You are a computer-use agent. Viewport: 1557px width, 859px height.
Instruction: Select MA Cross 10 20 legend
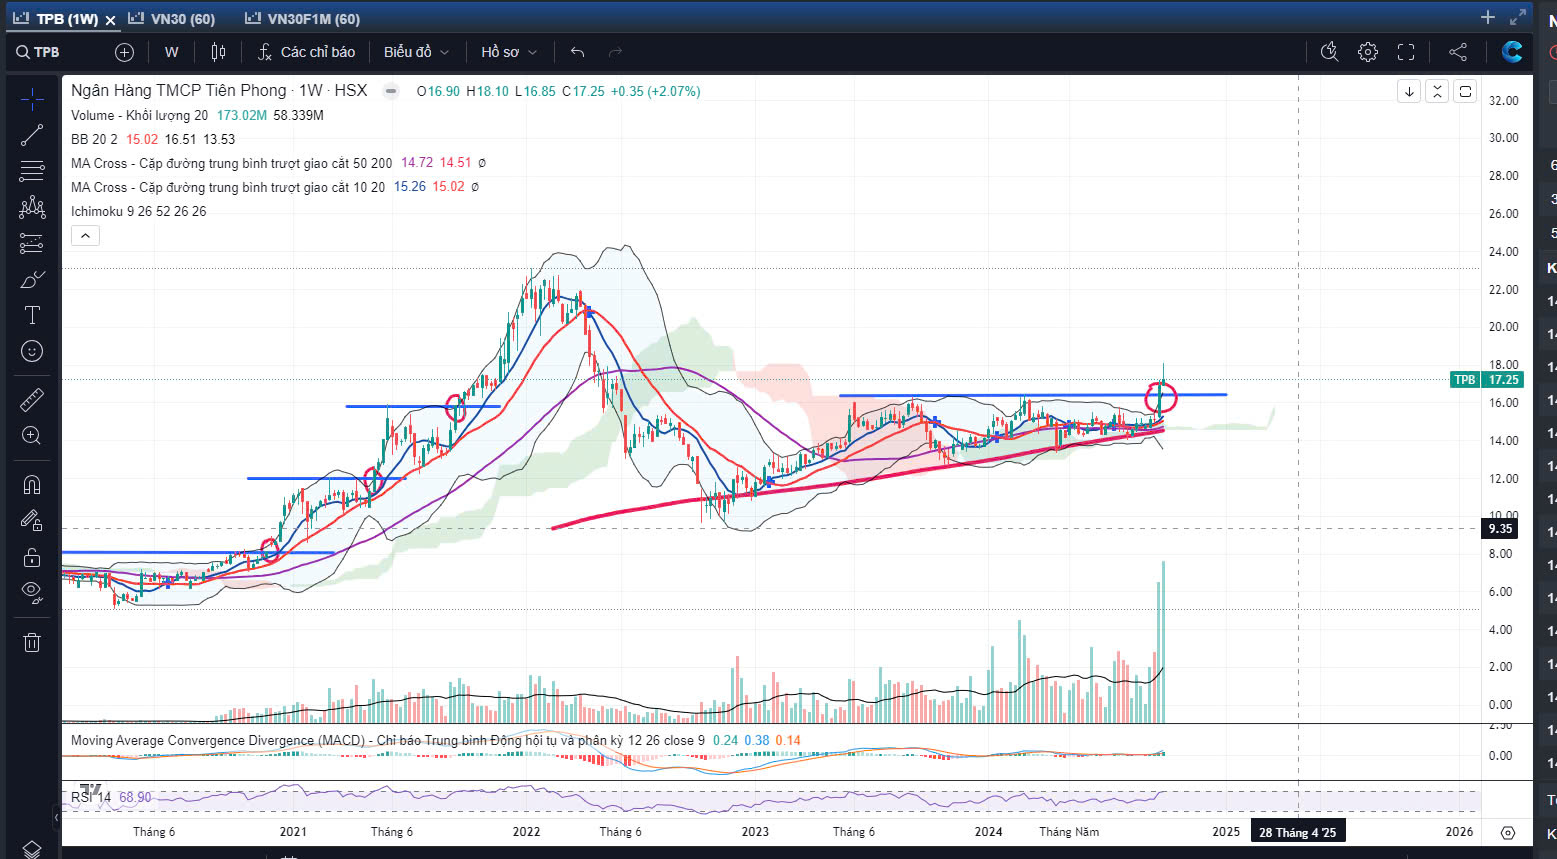[227, 187]
